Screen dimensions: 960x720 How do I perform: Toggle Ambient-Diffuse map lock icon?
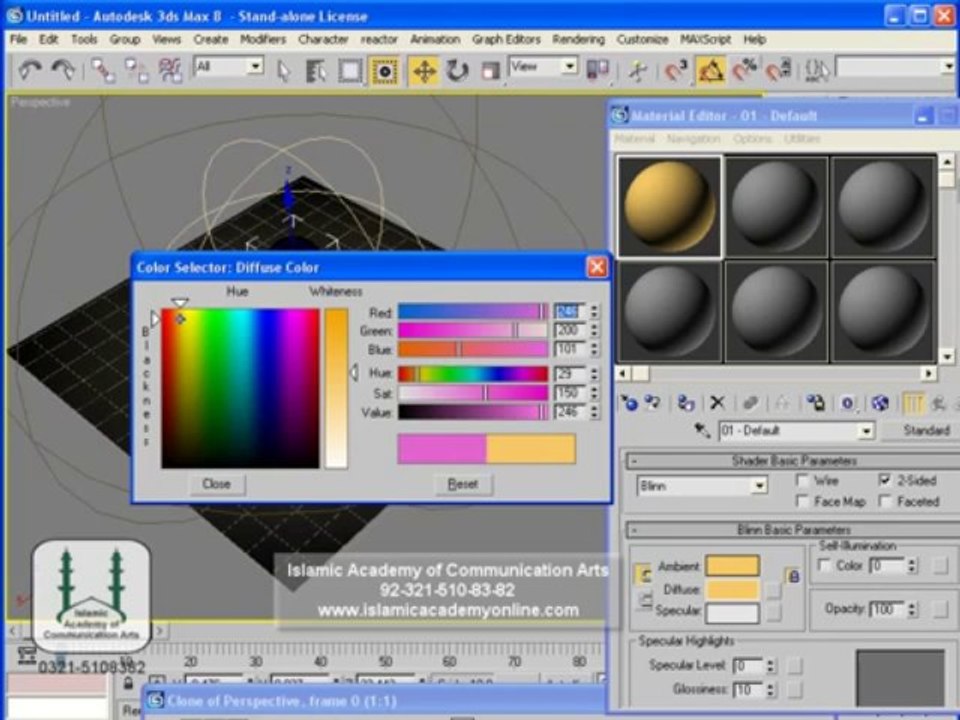[793, 576]
